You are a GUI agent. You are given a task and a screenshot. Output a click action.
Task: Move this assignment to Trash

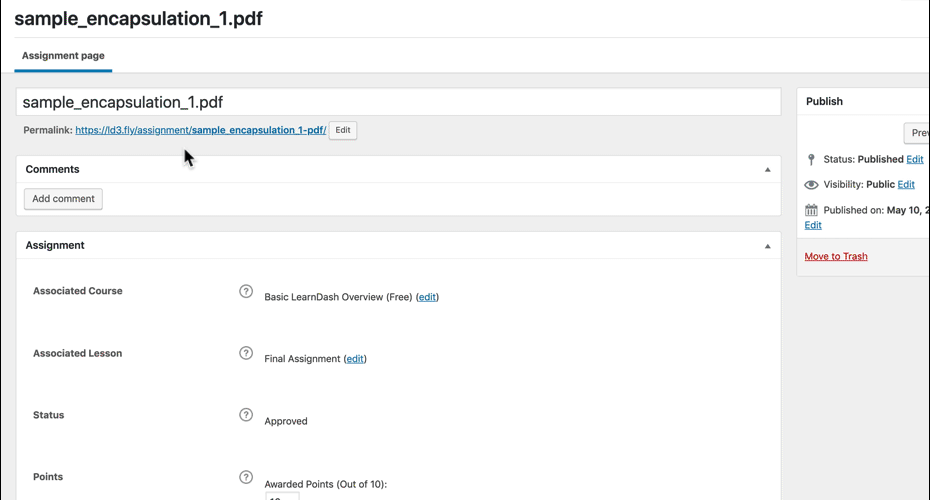click(x=836, y=257)
